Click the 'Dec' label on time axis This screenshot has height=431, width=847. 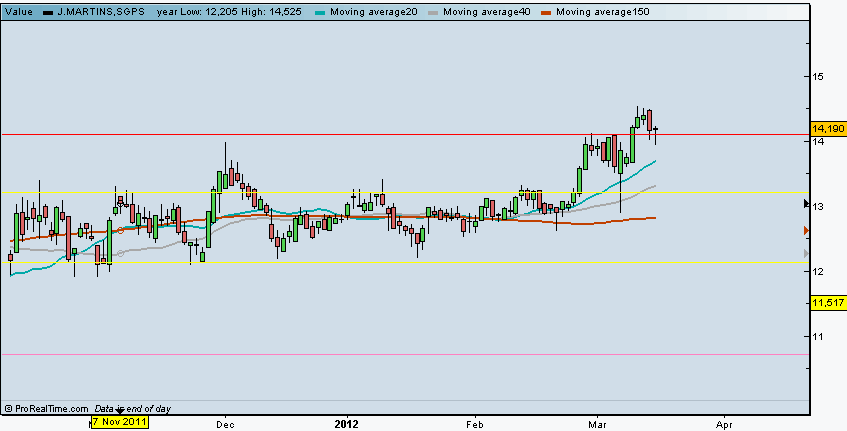click(x=225, y=425)
